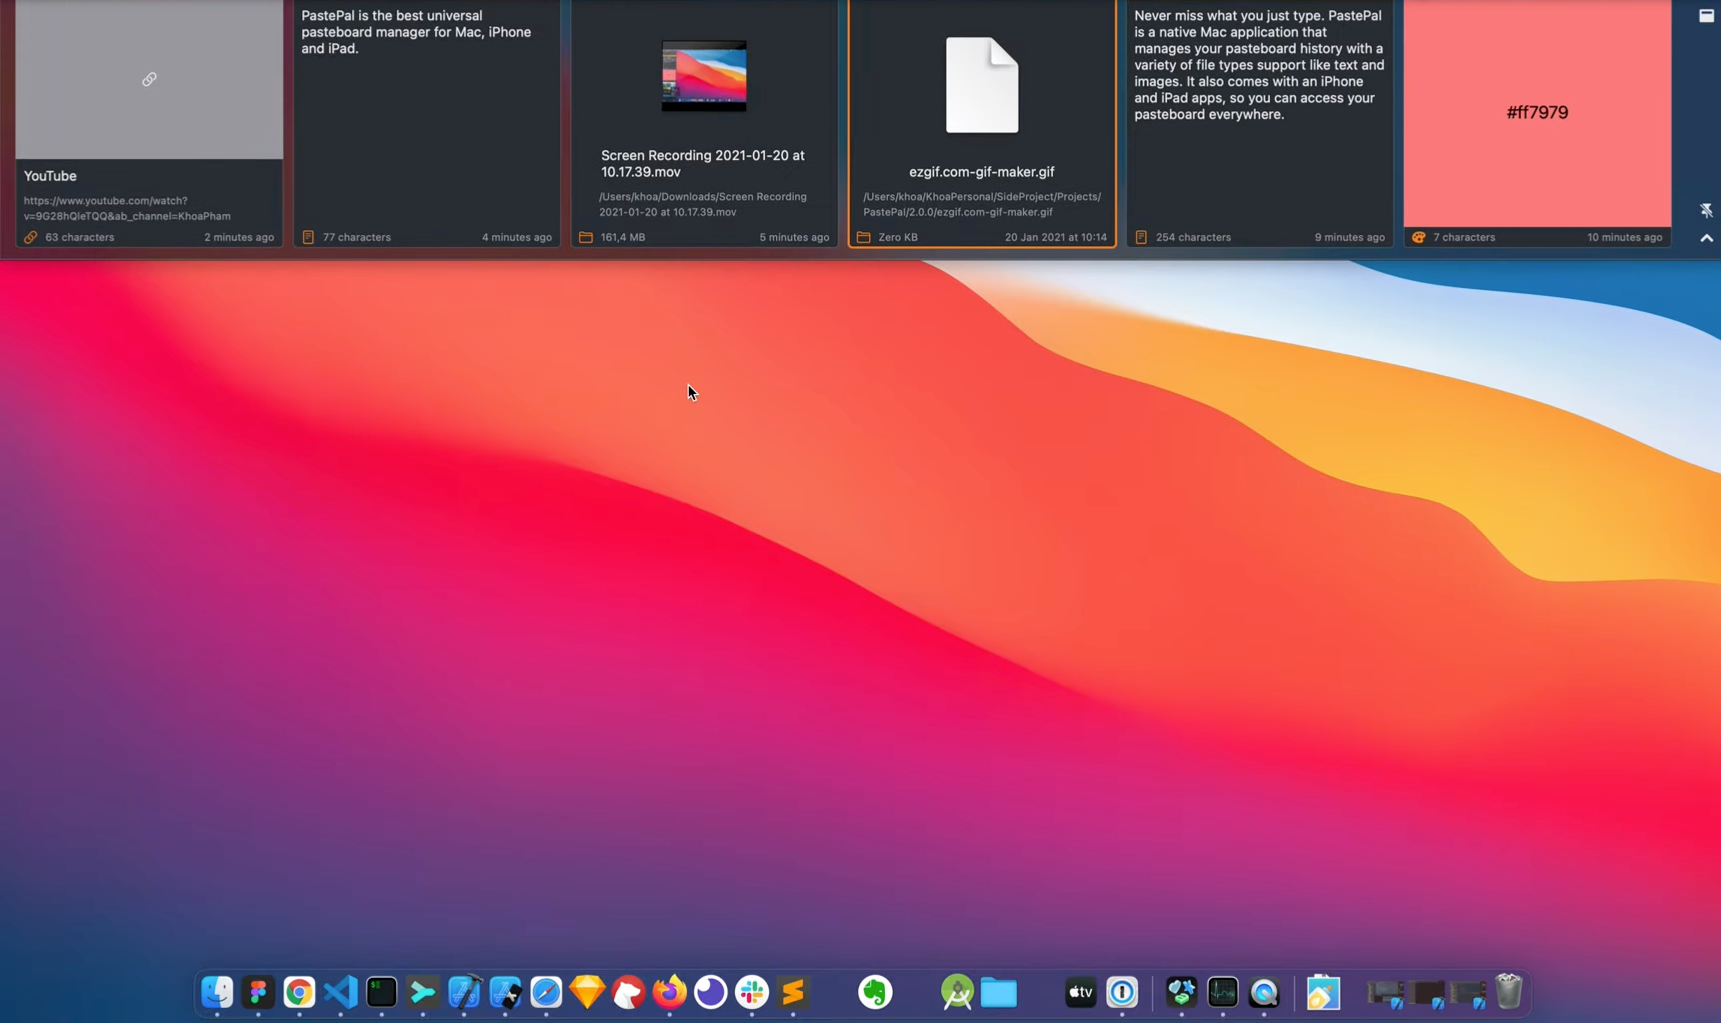Open Finder from the Dock

click(x=217, y=992)
